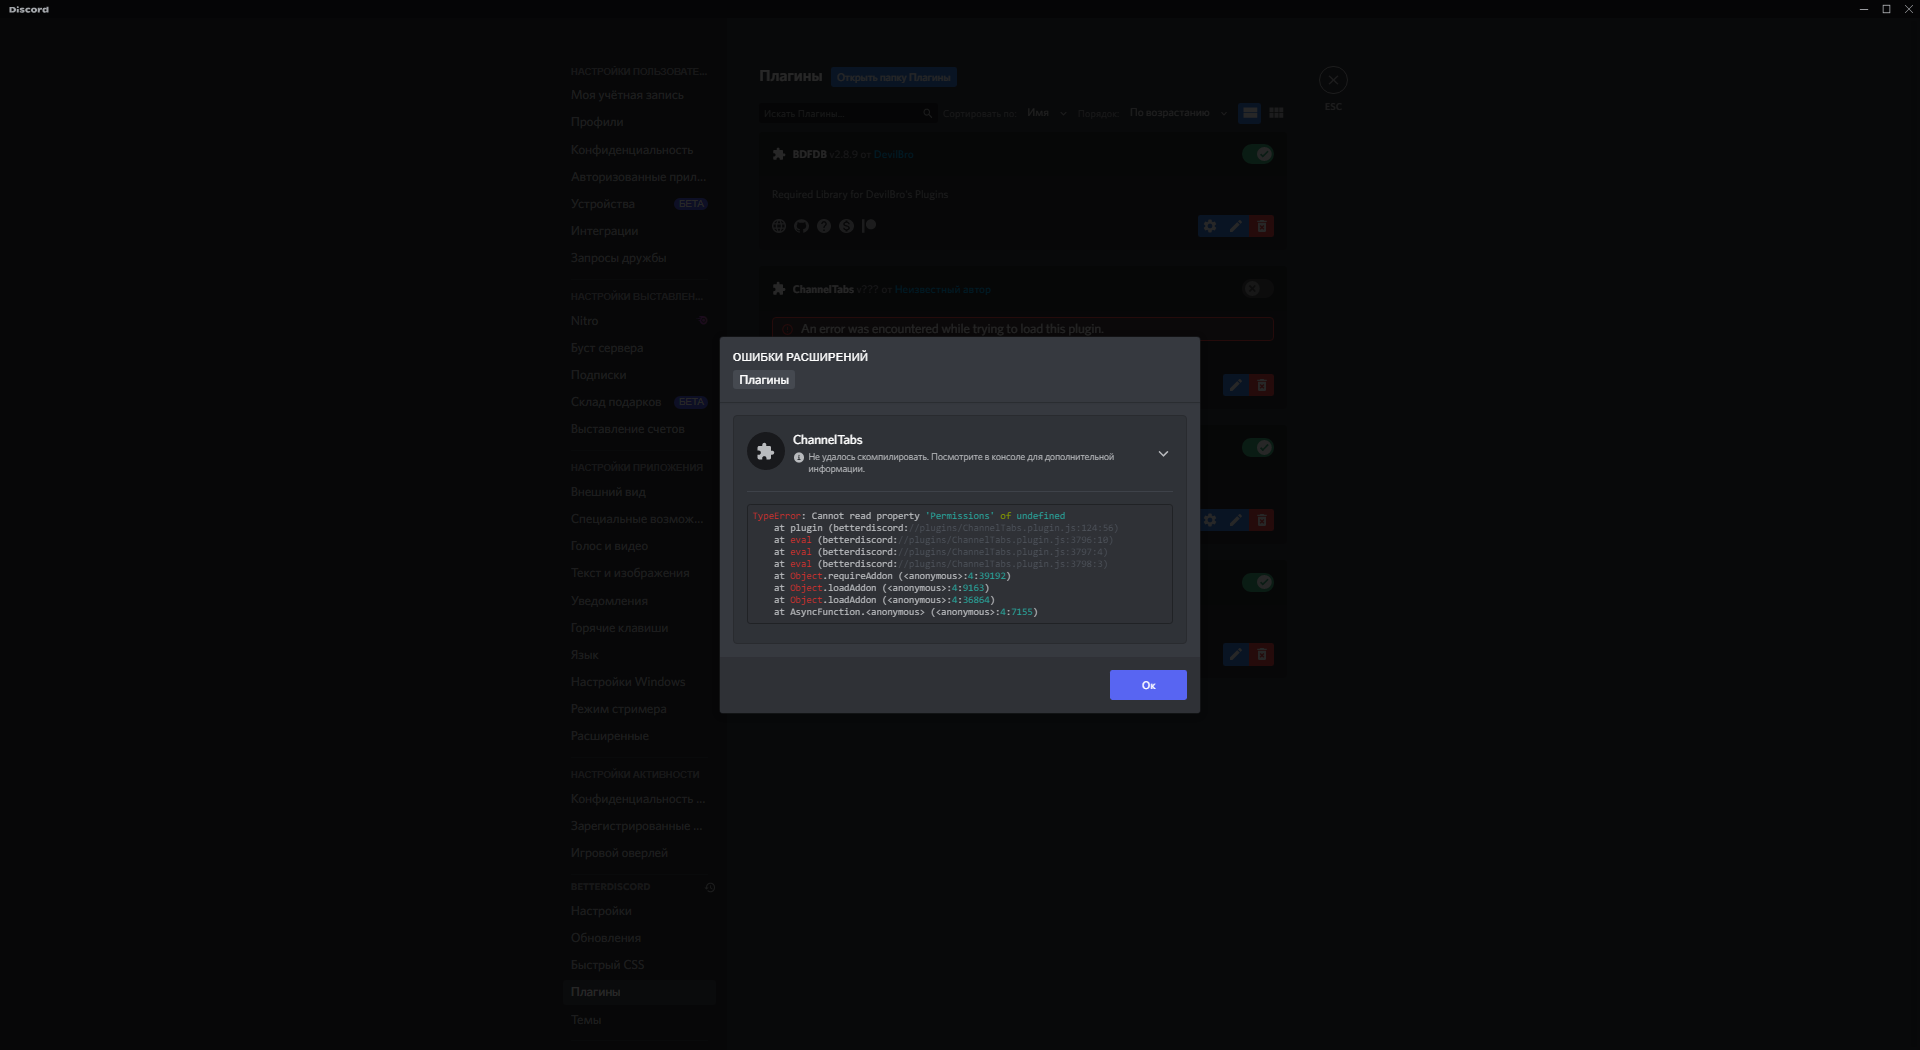1920x1050 pixels.
Task: Open Моя учётная запись settings
Action: pos(639,95)
